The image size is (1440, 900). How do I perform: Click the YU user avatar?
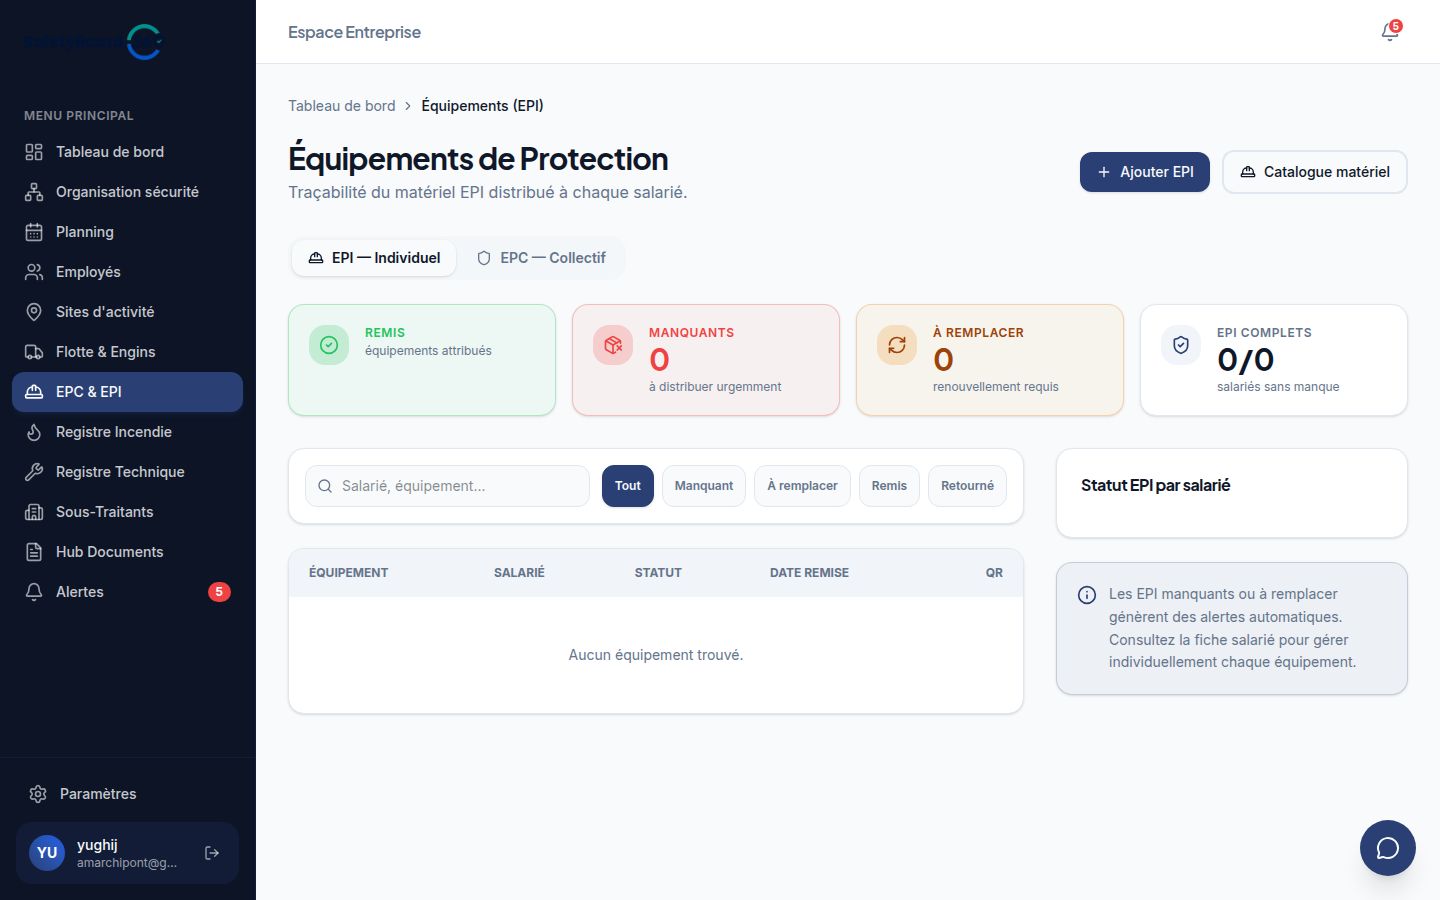tap(47, 853)
